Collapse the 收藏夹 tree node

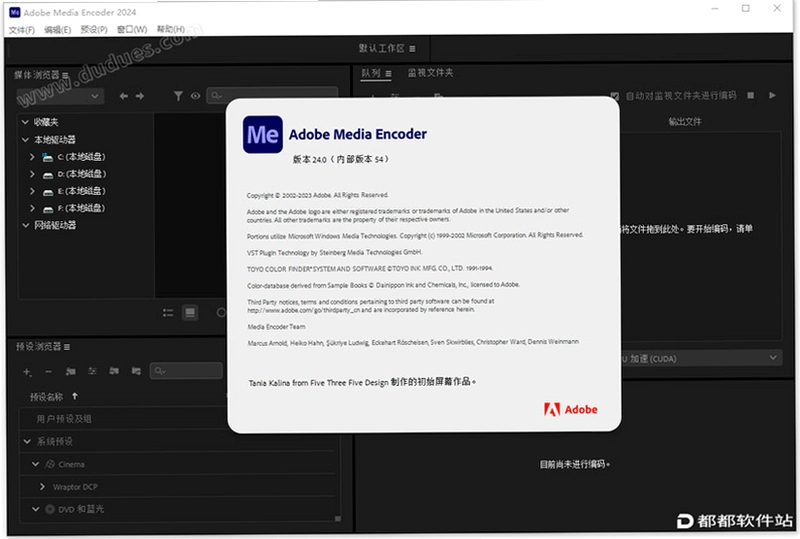[25, 122]
